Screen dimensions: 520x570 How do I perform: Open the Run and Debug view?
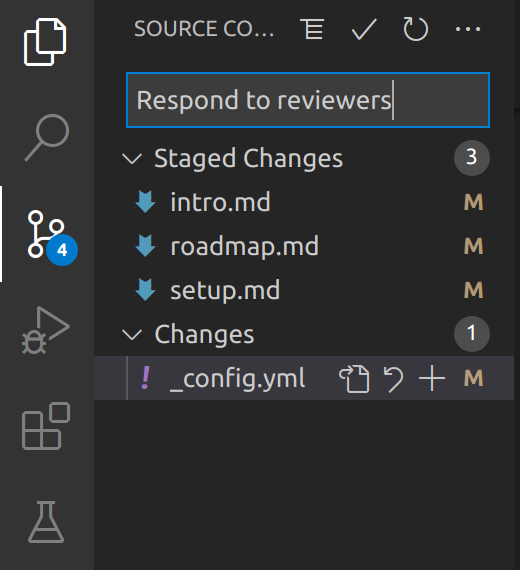[x=46, y=330]
